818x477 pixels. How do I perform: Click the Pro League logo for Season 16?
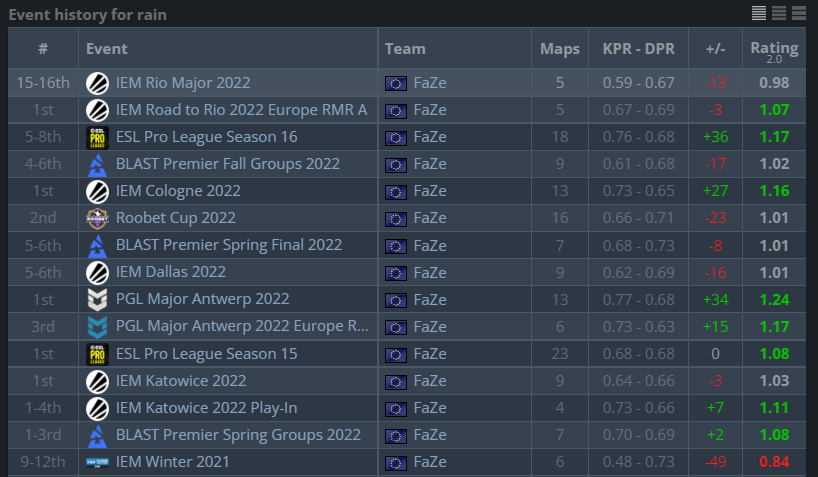click(97, 137)
